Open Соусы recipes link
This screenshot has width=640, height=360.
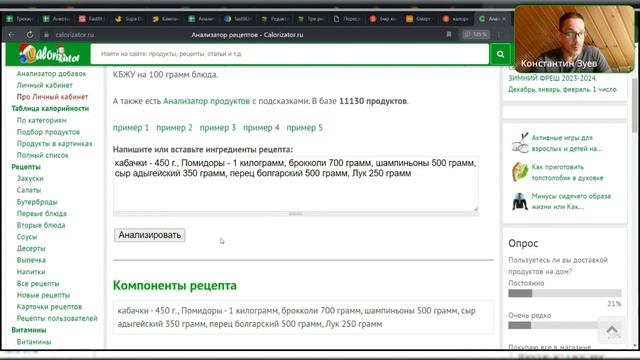(x=27, y=237)
